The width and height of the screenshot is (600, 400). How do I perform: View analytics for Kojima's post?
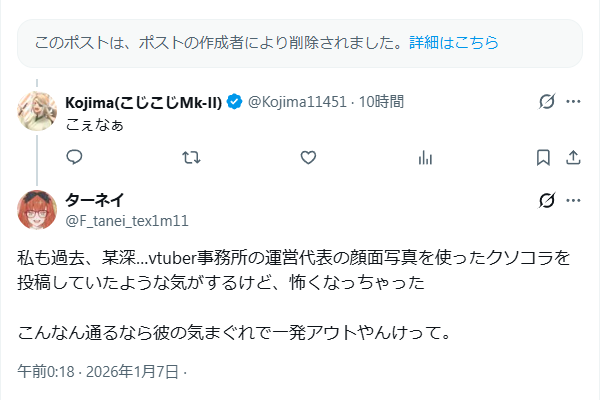[425, 157]
